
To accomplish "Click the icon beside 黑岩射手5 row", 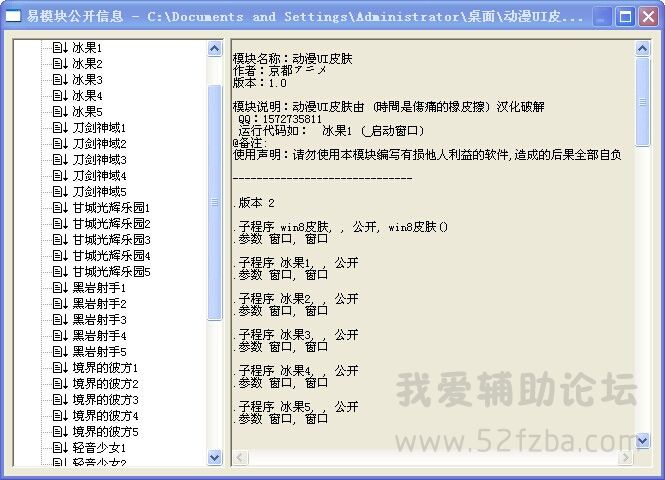I will pyautogui.click(x=60, y=352).
